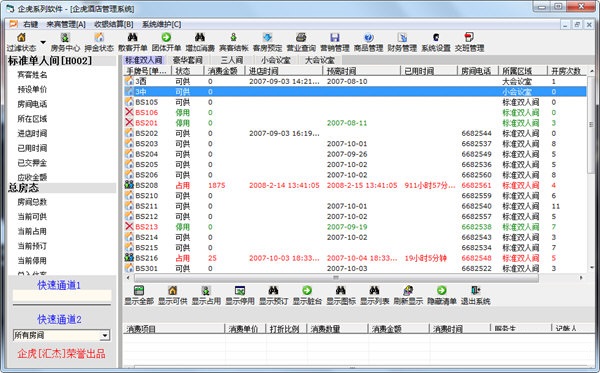Click the 刷新显示 refresh icon
Screen dimensions: 600x373
tap(408, 290)
